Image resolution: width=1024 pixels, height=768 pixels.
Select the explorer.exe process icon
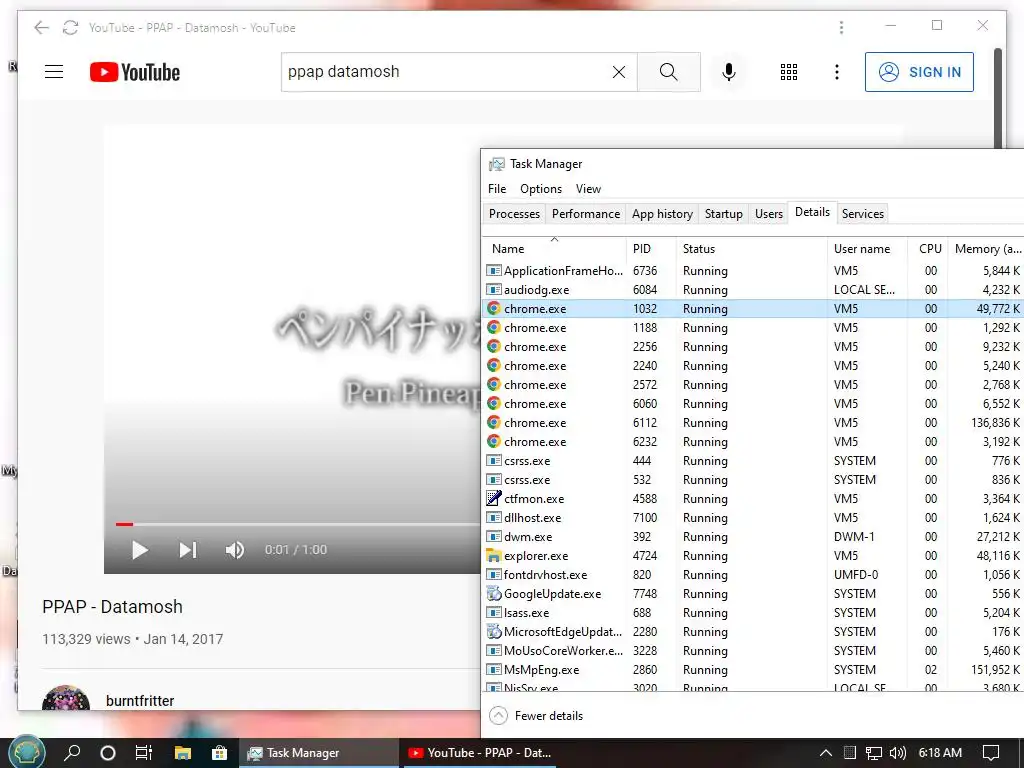click(x=494, y=556)
